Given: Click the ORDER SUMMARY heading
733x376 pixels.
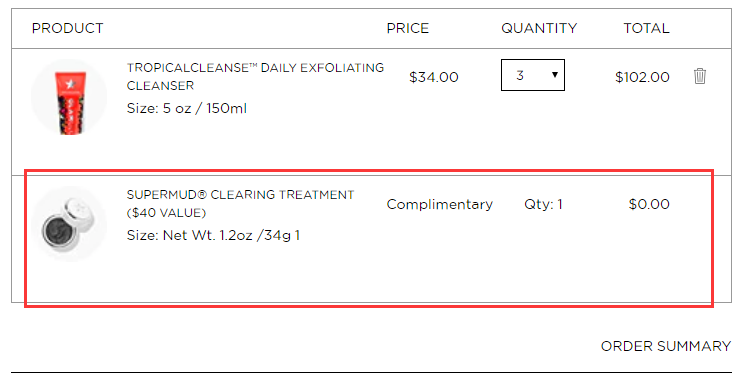Looking at the screenshot, I should [666, 346].
